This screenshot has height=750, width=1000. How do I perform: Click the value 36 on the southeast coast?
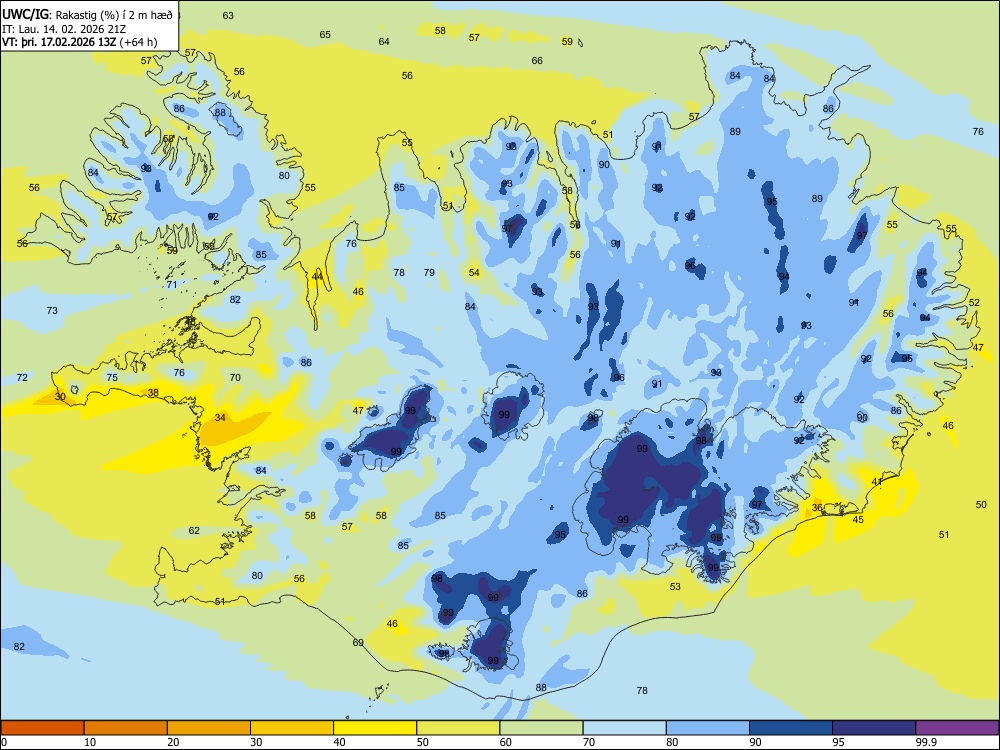point(817,508)
